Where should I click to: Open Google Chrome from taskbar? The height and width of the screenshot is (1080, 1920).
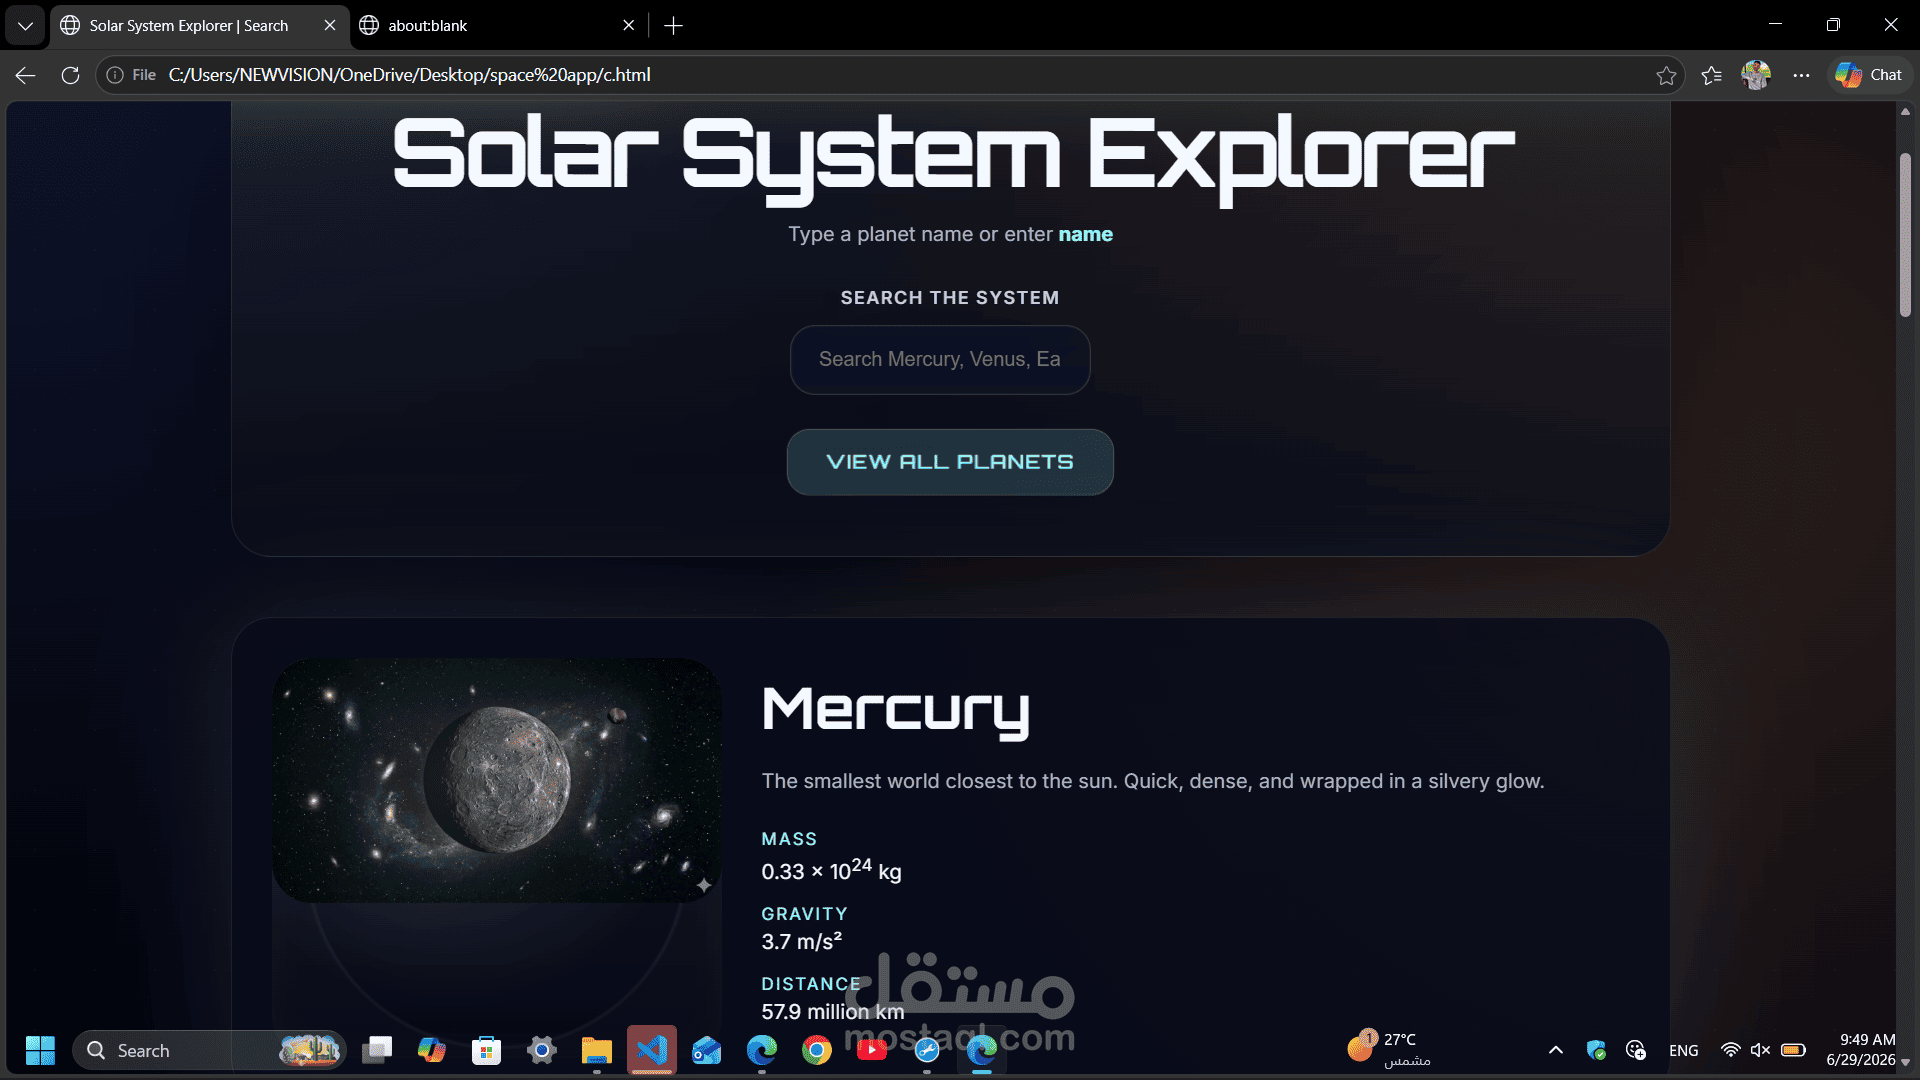coord(817,1050)
